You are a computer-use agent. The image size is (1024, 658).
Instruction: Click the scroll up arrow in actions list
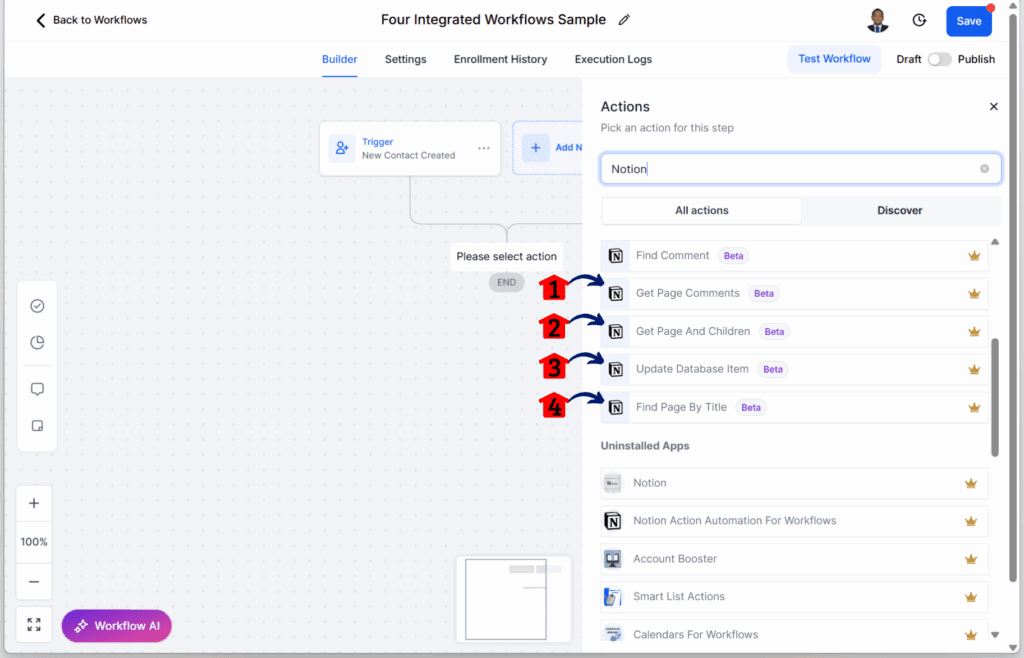point(995,242)
